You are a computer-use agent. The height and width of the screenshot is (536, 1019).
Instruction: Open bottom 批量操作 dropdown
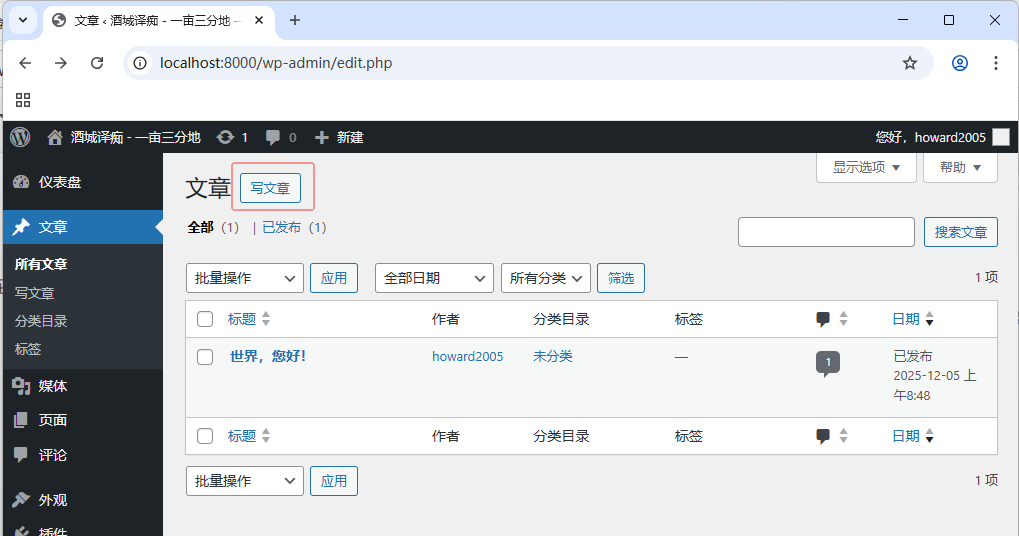point(245,481)
